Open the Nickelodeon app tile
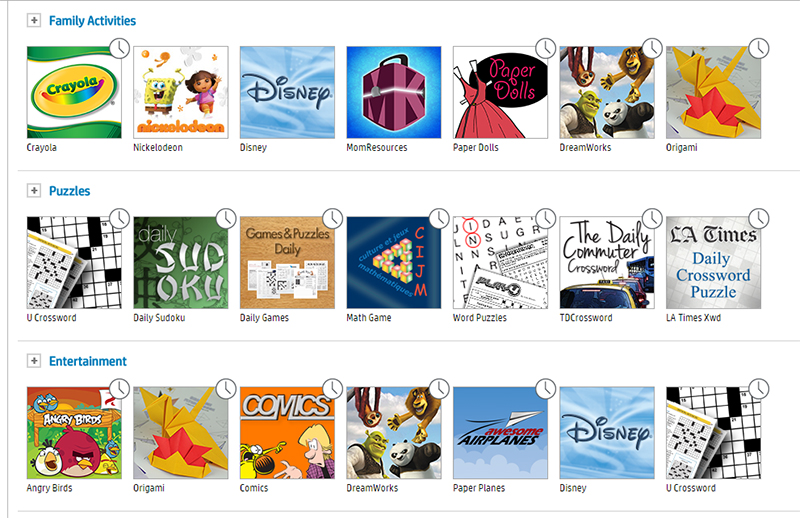 click(181, 92)
